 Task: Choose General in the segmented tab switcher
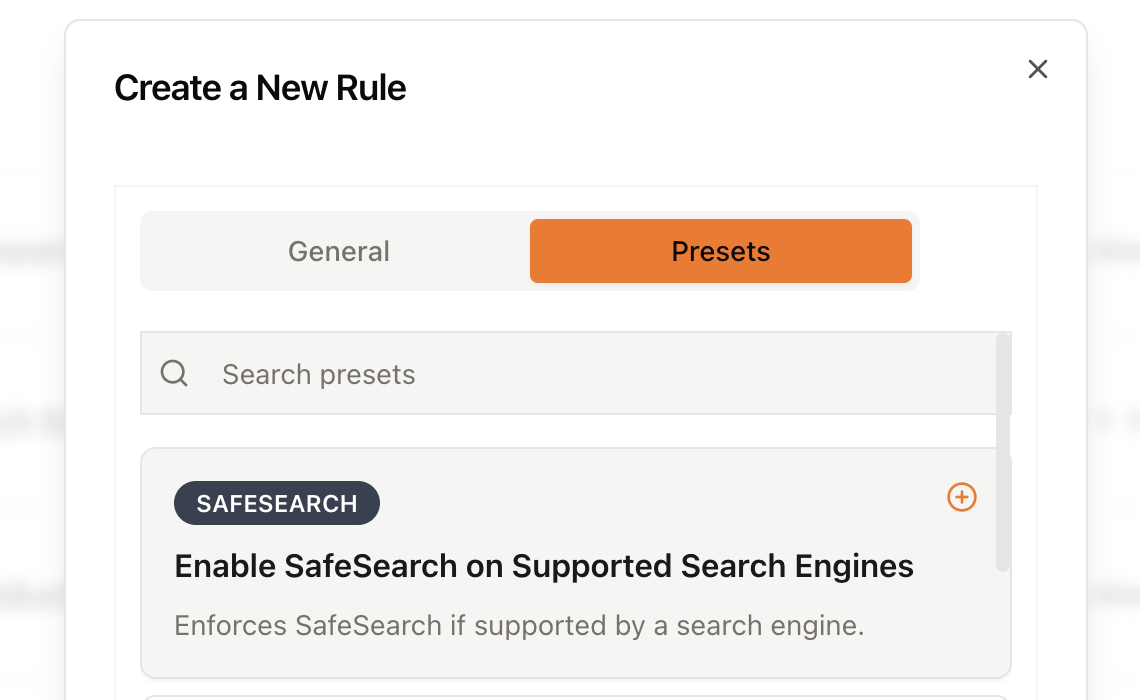(x=339, y=252)
